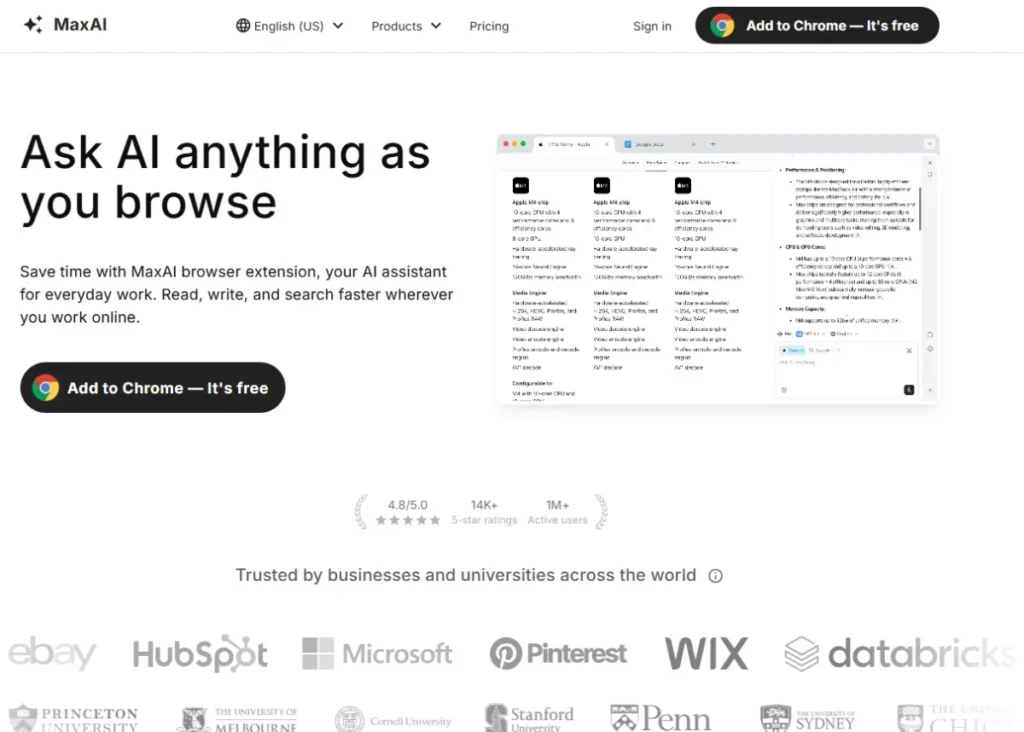Close the sidebar in demo screenshot
1024x732 pixels.
tap(930, 163)
